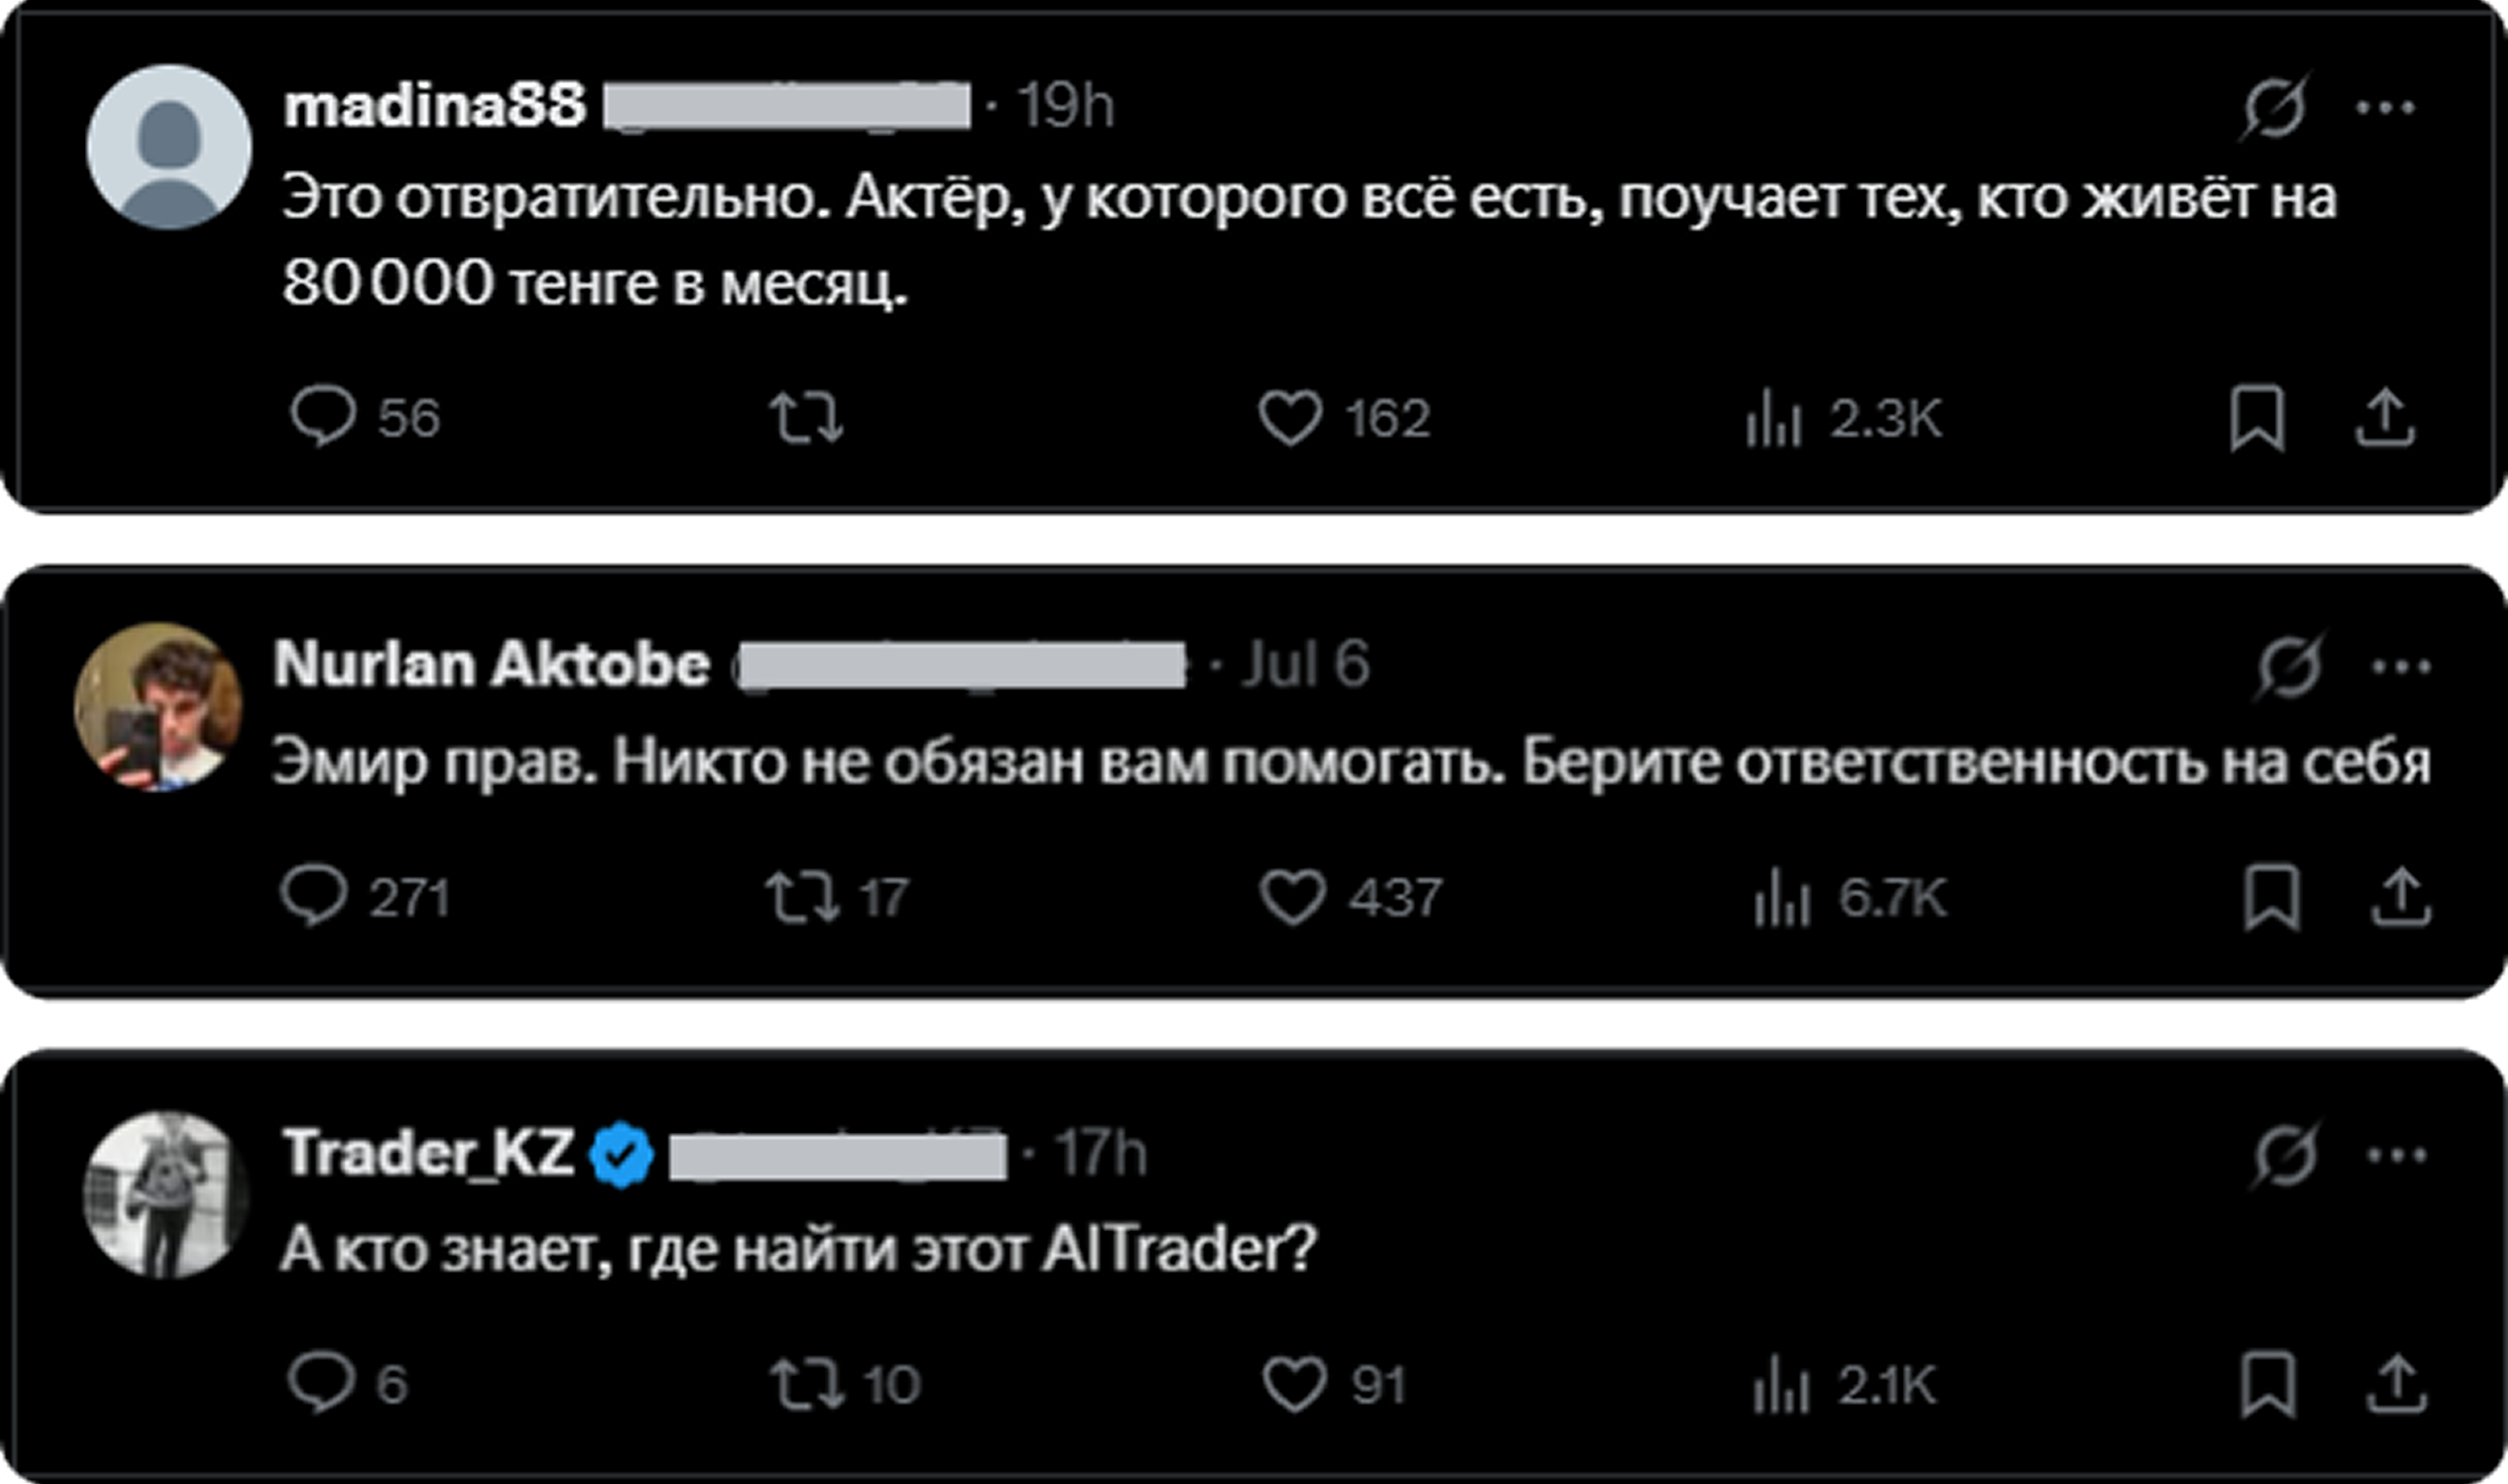Reply to Trader_KZ's AITrader question
Screen dimensions: 2508x1484
(320, 1384)
